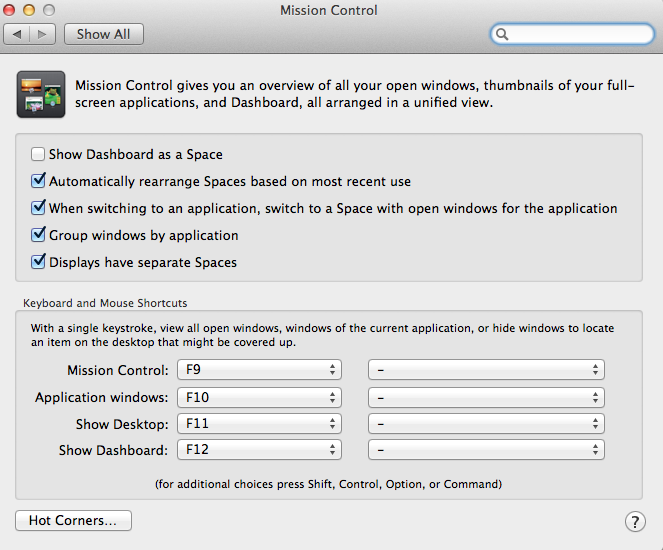Screen dimensions: 663x550
Task: Click the magnifying glass search icon
Action: (502, 34)
